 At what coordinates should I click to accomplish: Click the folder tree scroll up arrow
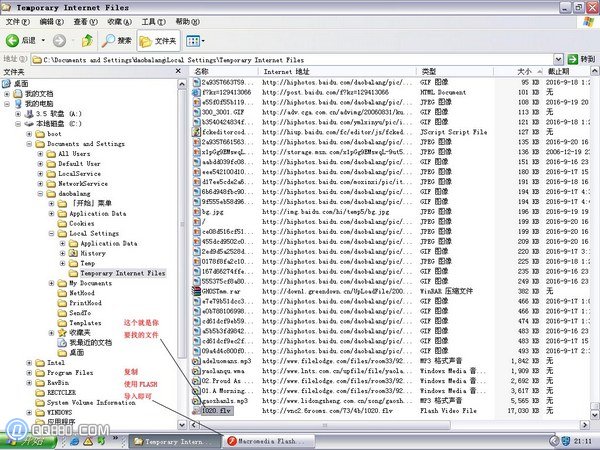tap(182, 84)
